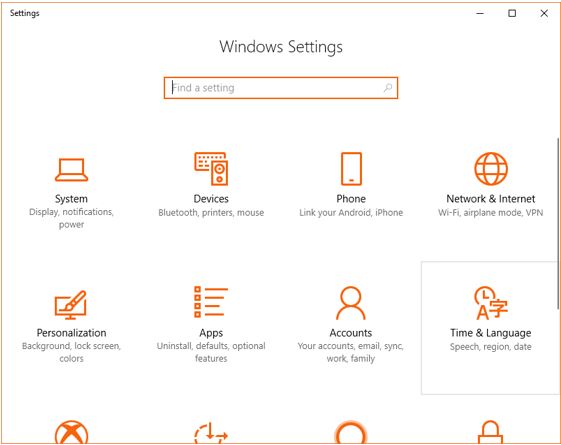Minimize the Settings window
The height and width of the screenshot is (445, 561).
tap(480, 13)
